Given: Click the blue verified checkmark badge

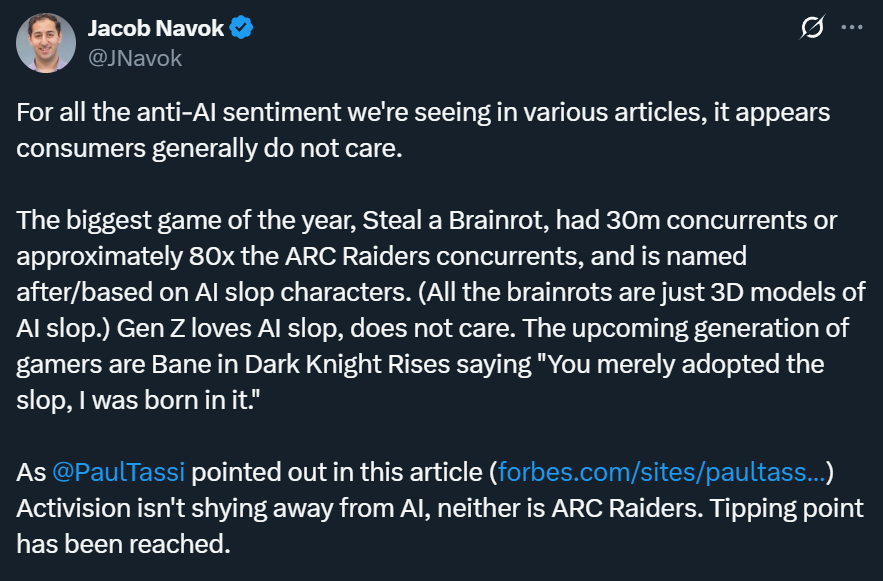Looking at the screenshot, I should pos(241,28).
